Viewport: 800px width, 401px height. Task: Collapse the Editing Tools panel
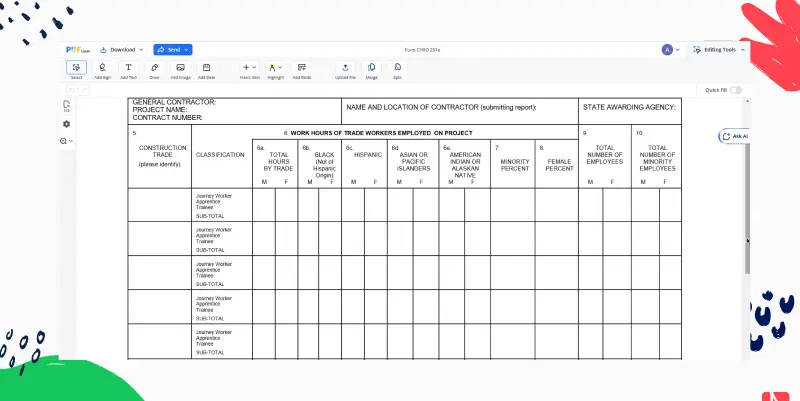click(743, 50)
